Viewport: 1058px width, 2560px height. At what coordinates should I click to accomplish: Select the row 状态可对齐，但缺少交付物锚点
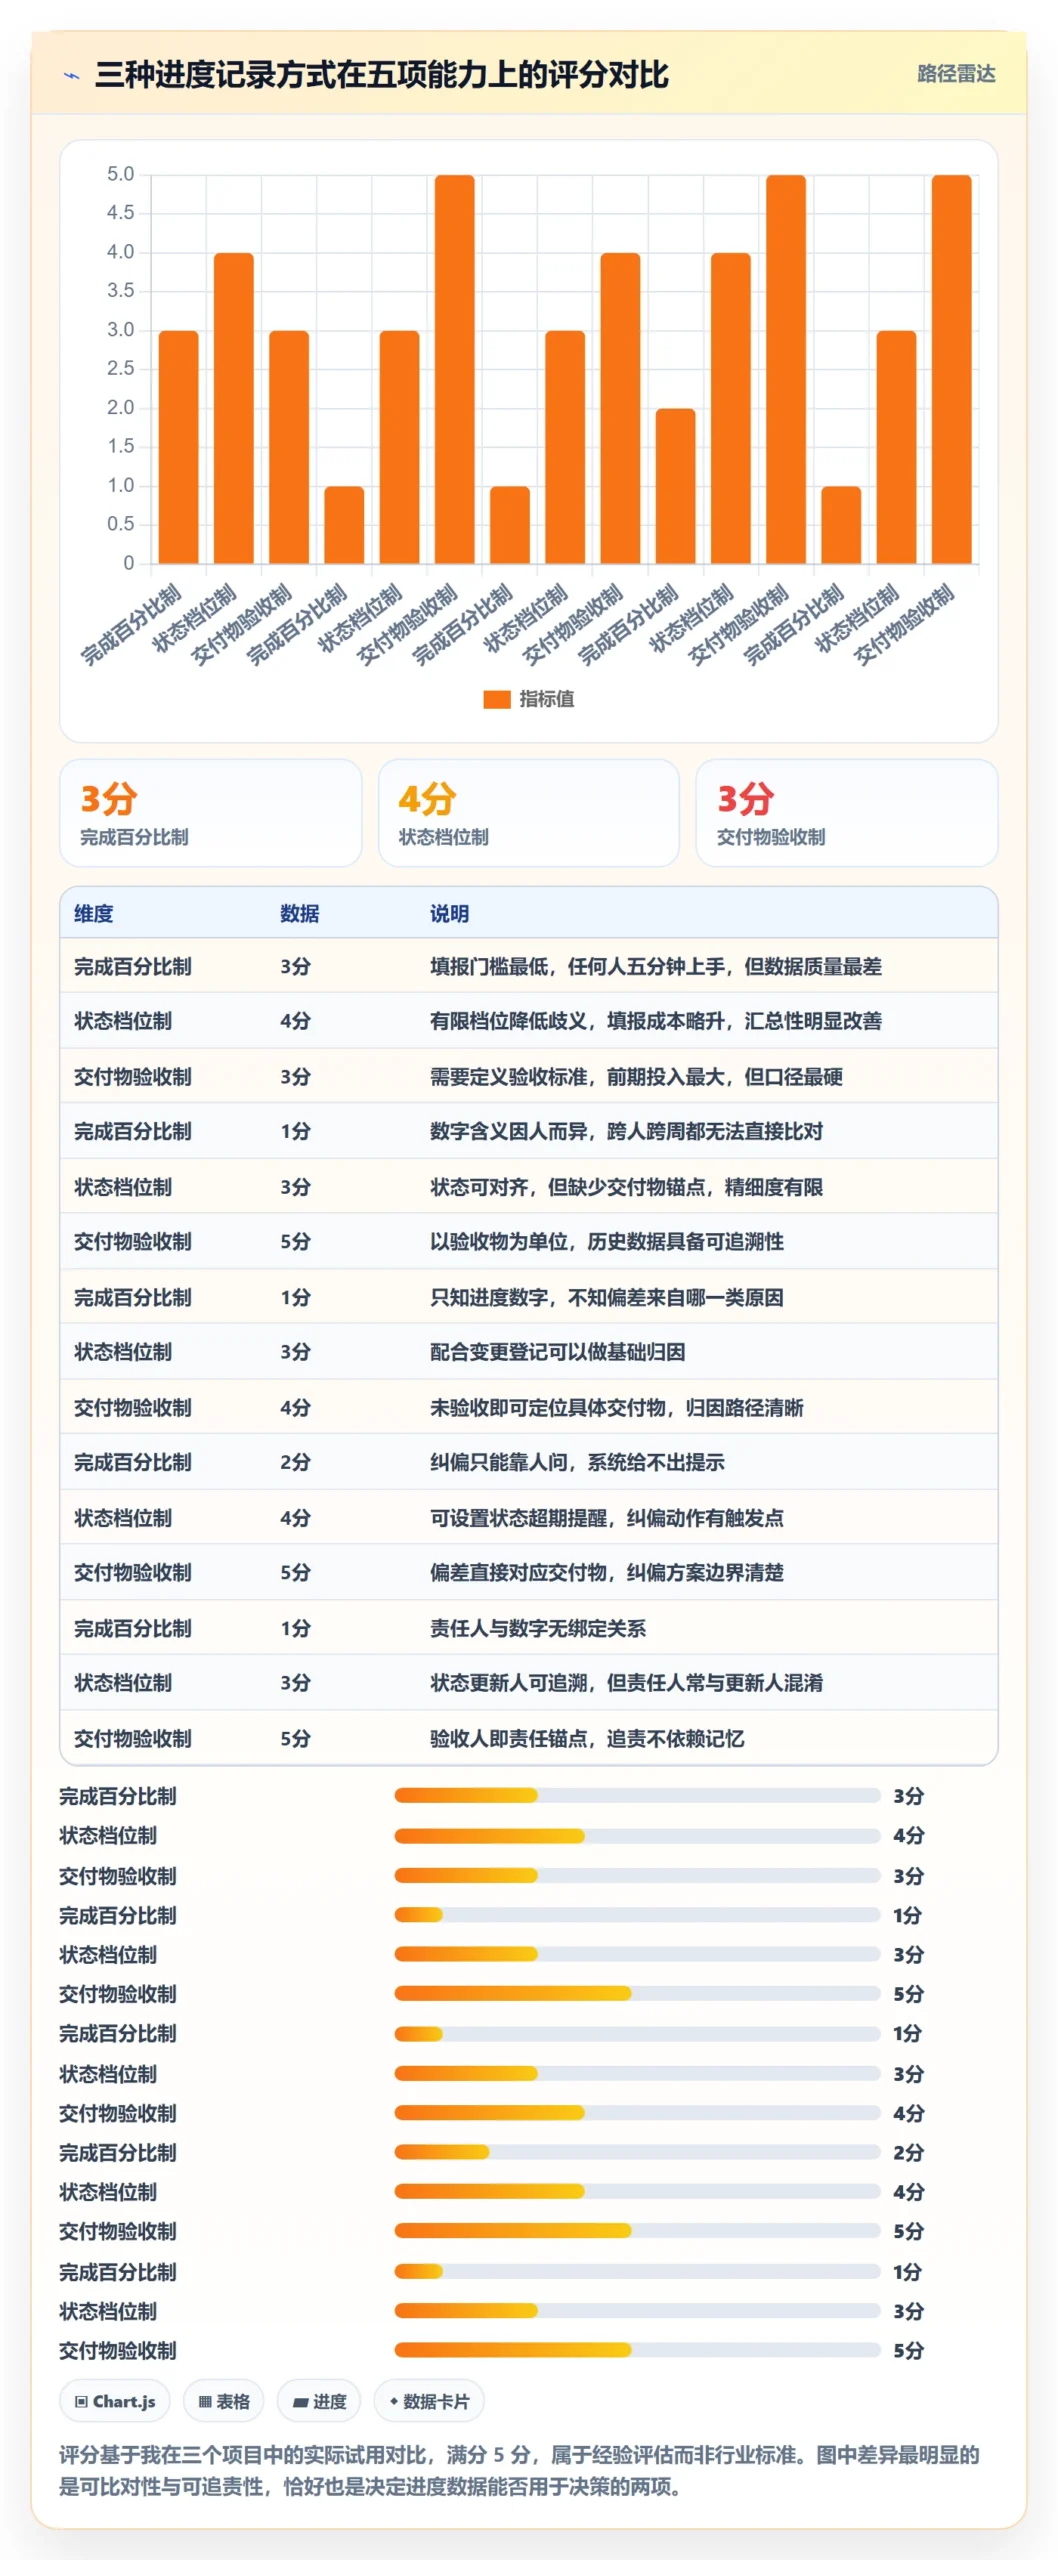point(529,1187)
